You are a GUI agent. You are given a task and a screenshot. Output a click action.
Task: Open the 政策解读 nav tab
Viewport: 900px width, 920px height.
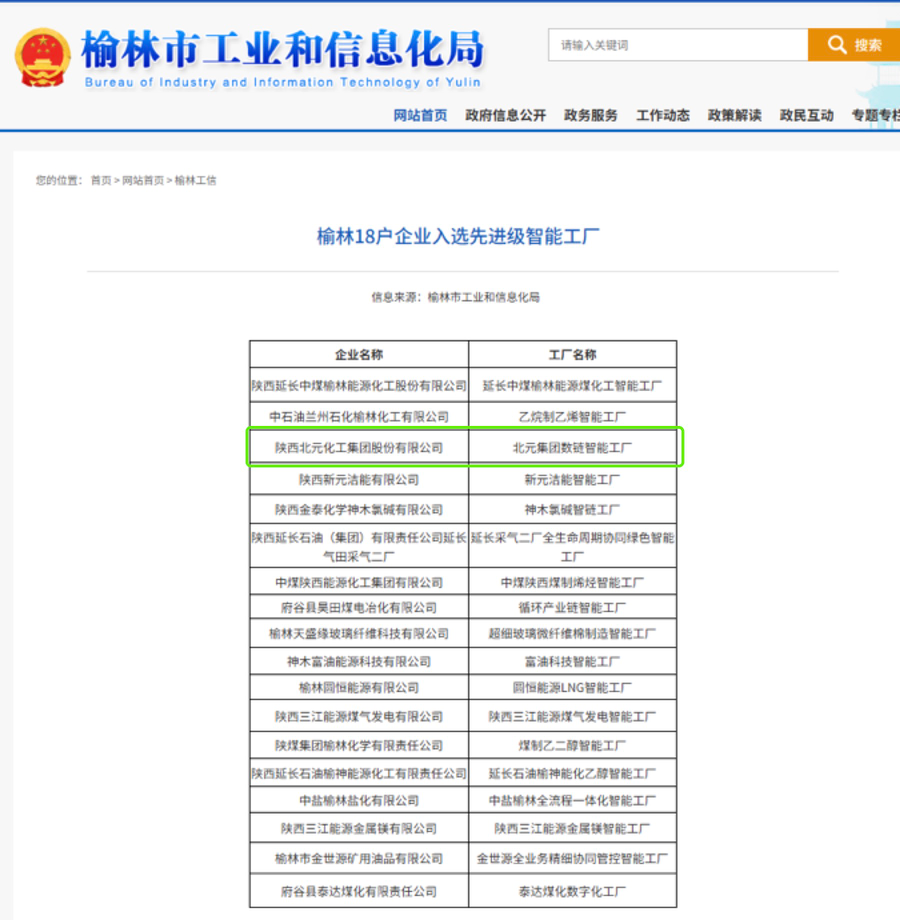(735, 116)
